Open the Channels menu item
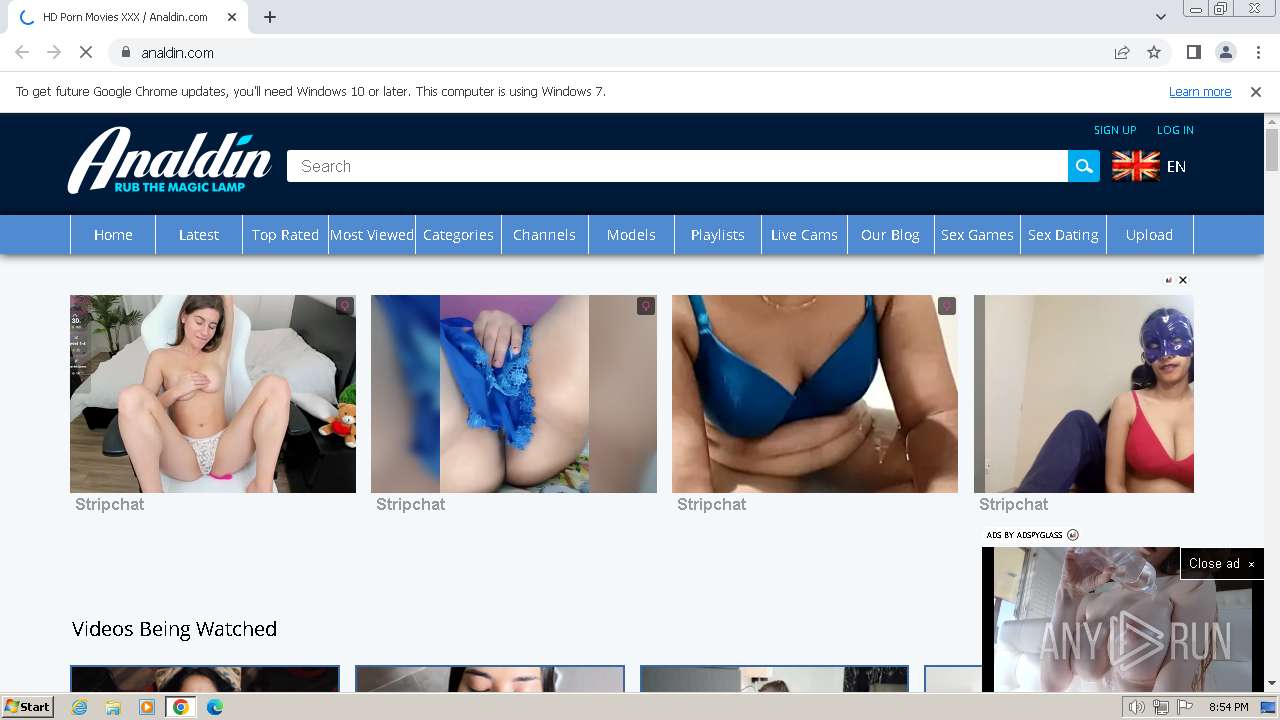 [x=544, y=235]
